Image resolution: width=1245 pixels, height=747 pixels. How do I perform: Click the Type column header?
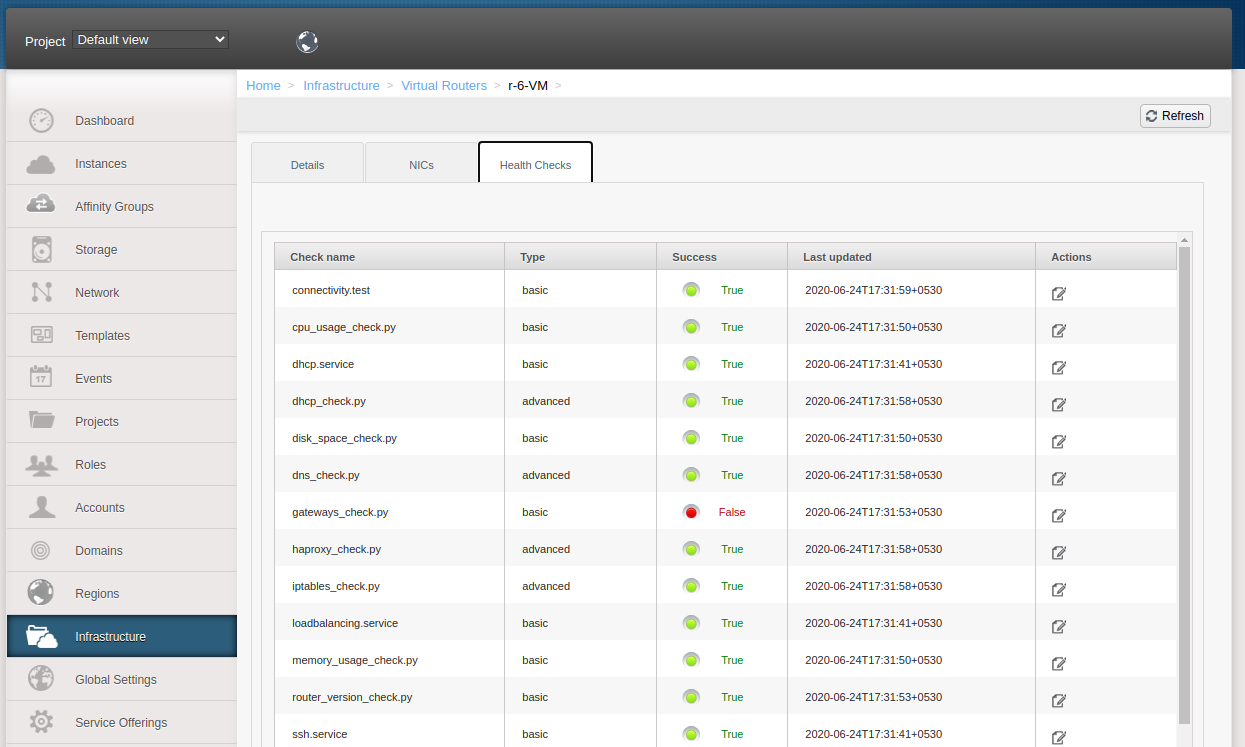(580, 257)
